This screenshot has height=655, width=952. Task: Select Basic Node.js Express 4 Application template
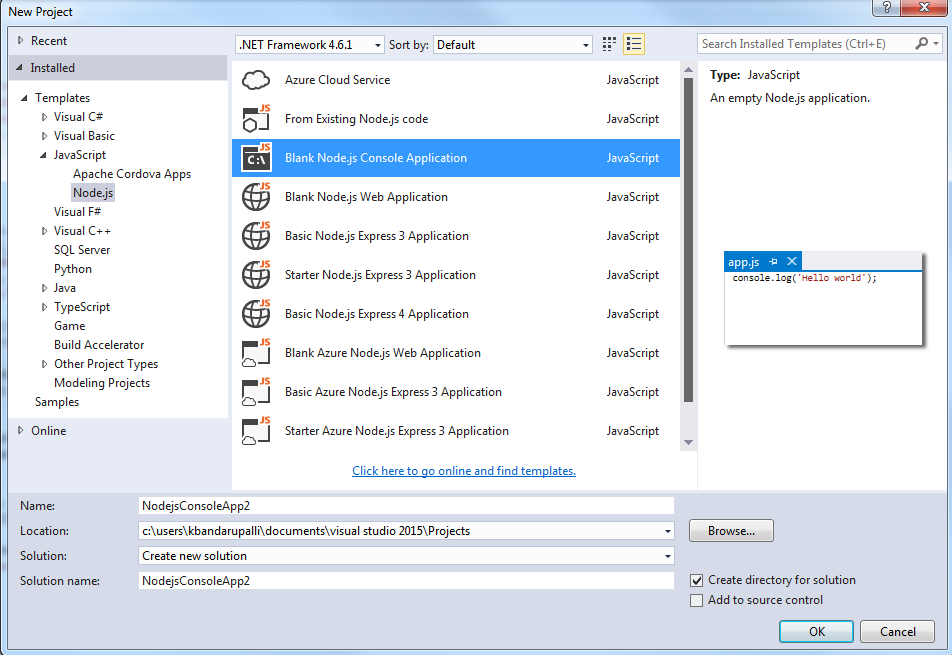click(456, 314)
